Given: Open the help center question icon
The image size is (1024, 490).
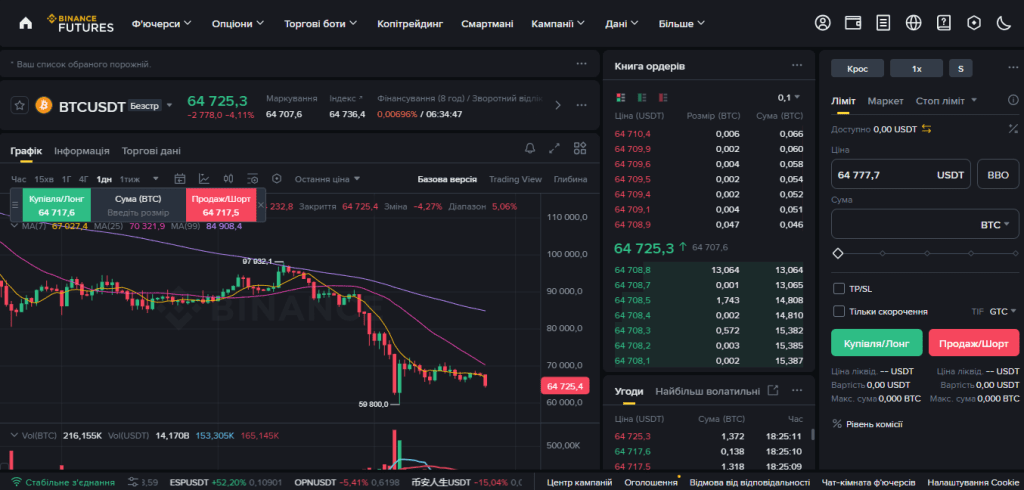Looking at the screenshot, I should 944,23.
